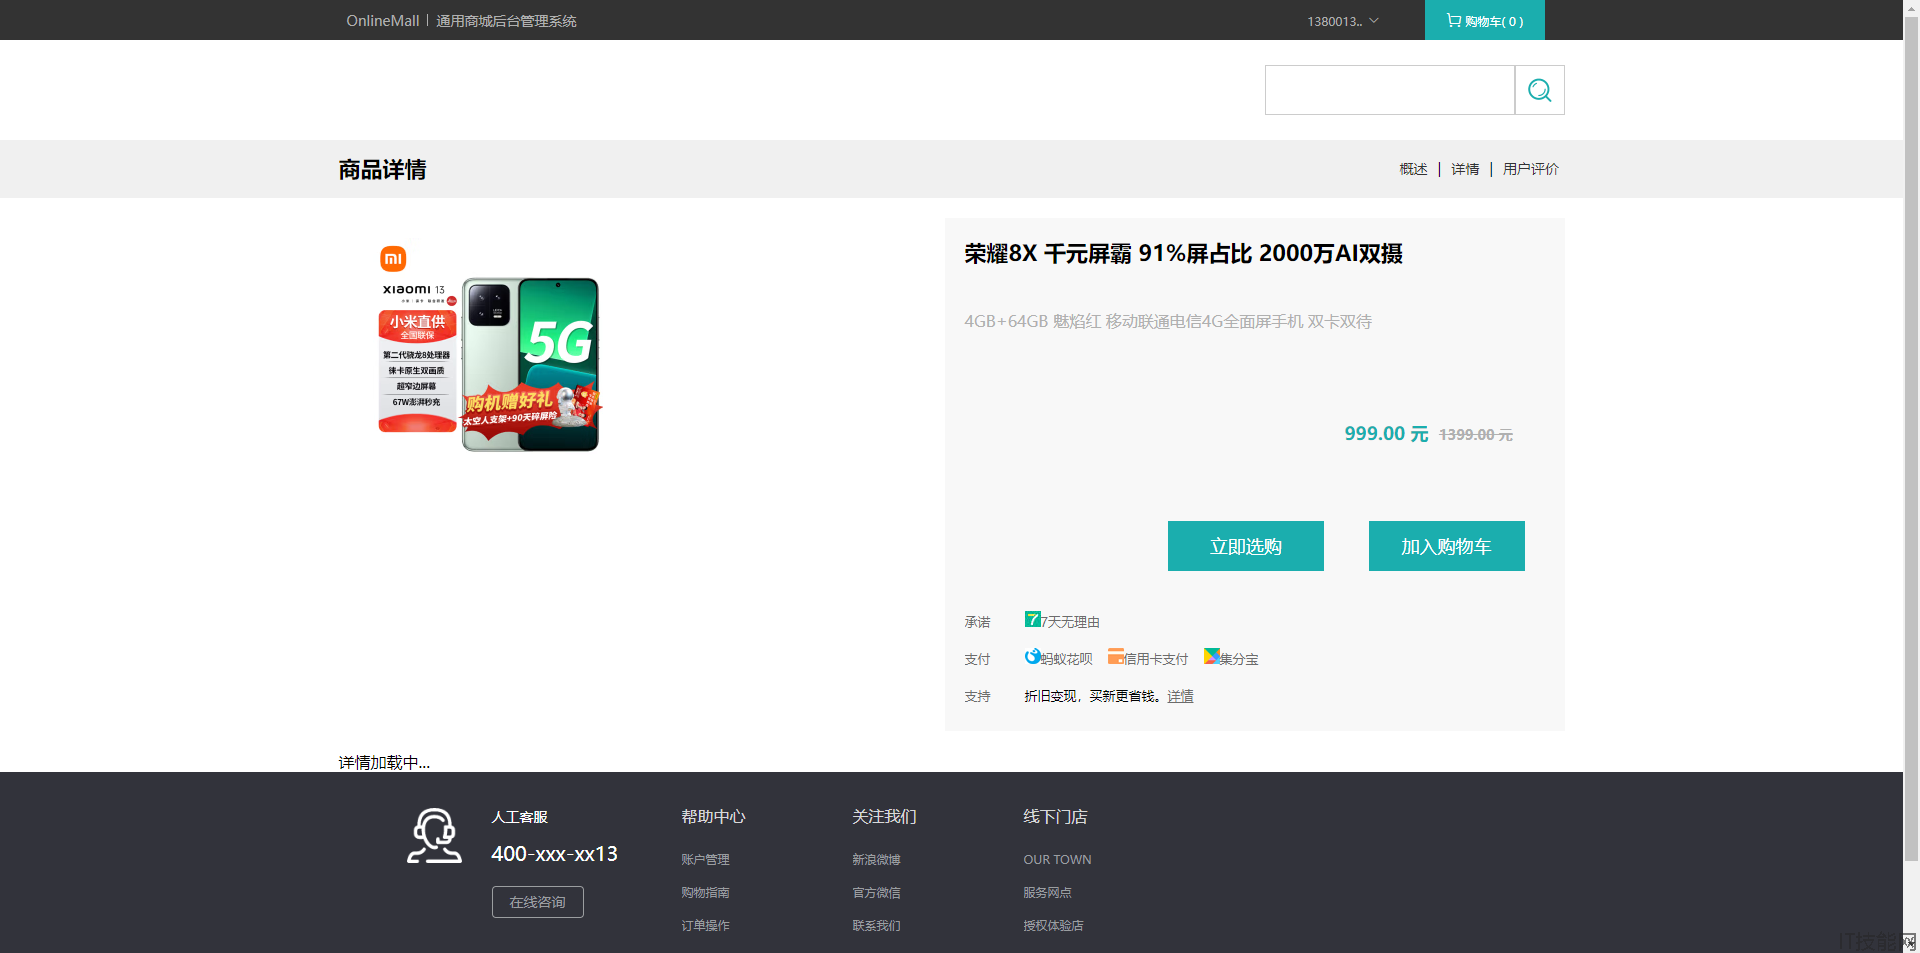This screenshot has height=953, width=1920.
Task: Click the 400-xxx-xx13 hotline number
Action: point(554,854)
